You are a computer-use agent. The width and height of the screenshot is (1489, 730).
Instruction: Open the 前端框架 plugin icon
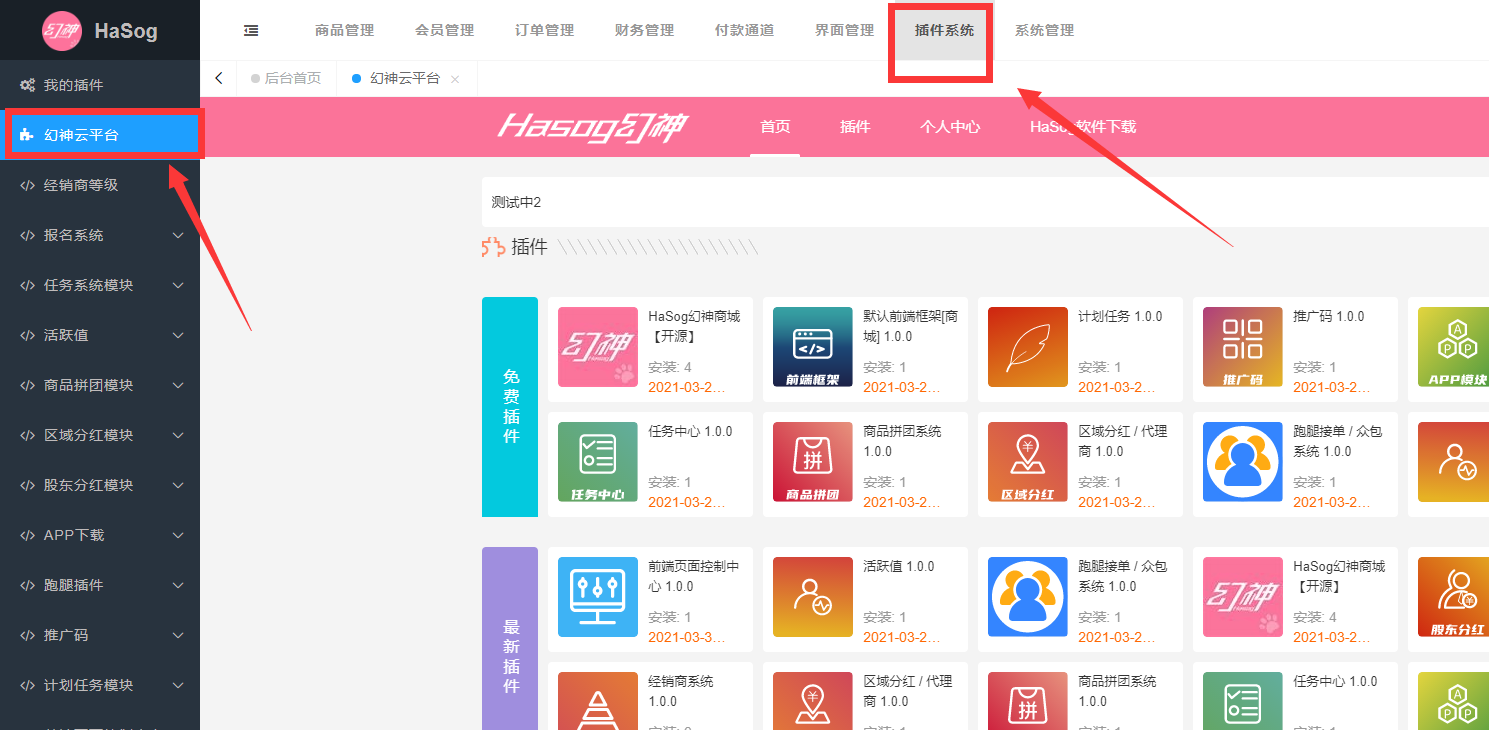pyautogui.click(x=813, y=347)
